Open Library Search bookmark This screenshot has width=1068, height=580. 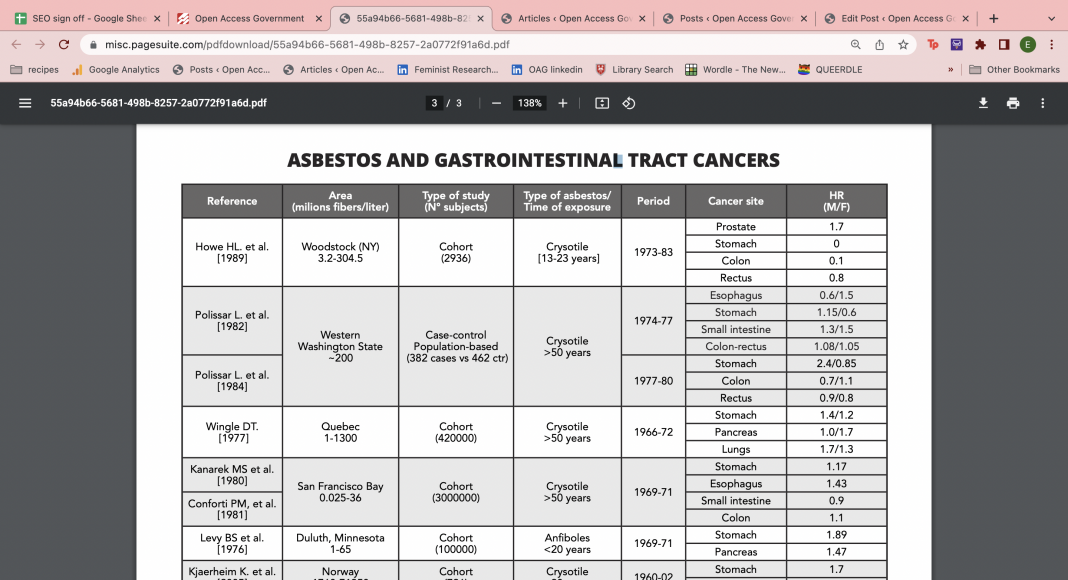(x=634, y=69)
